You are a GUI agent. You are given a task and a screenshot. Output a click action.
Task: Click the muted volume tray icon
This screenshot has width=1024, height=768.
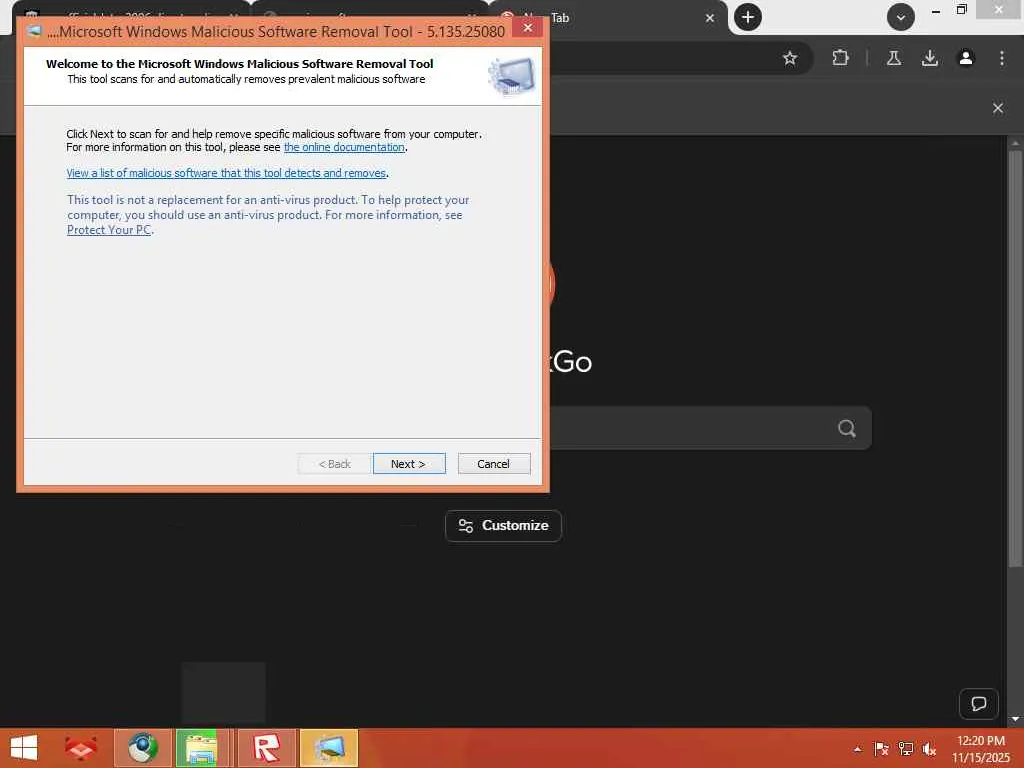929,749
